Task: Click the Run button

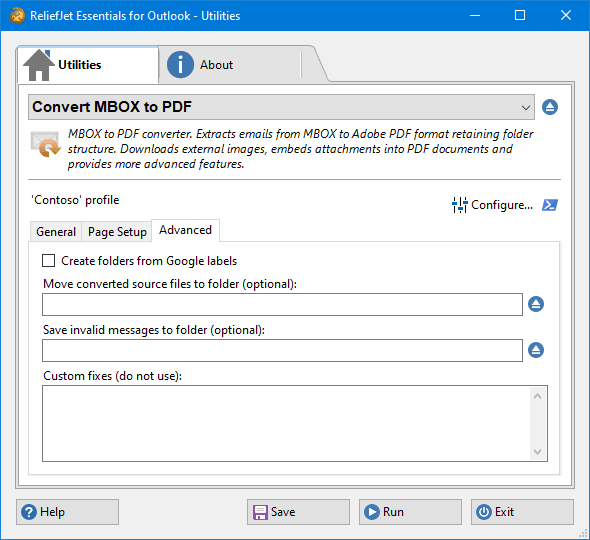Action: click(x=410, y=512)
